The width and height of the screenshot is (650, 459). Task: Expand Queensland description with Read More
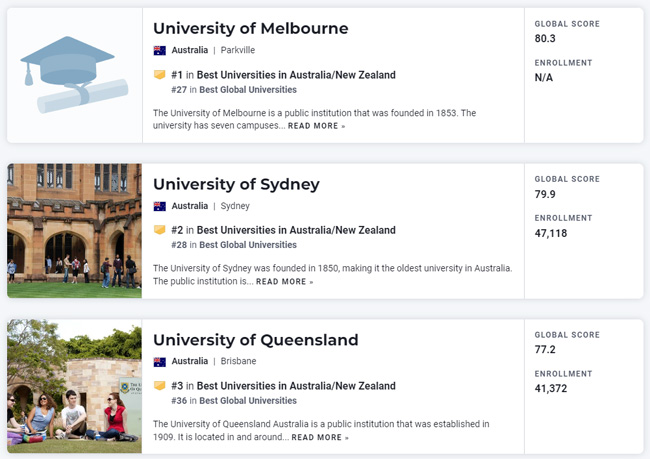(320, 438)
